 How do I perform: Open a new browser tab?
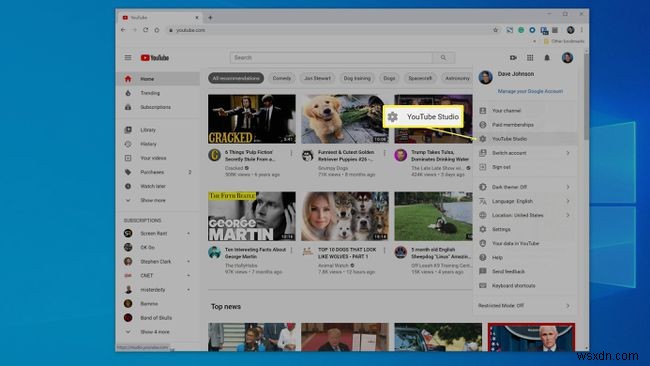pos(210,17)
